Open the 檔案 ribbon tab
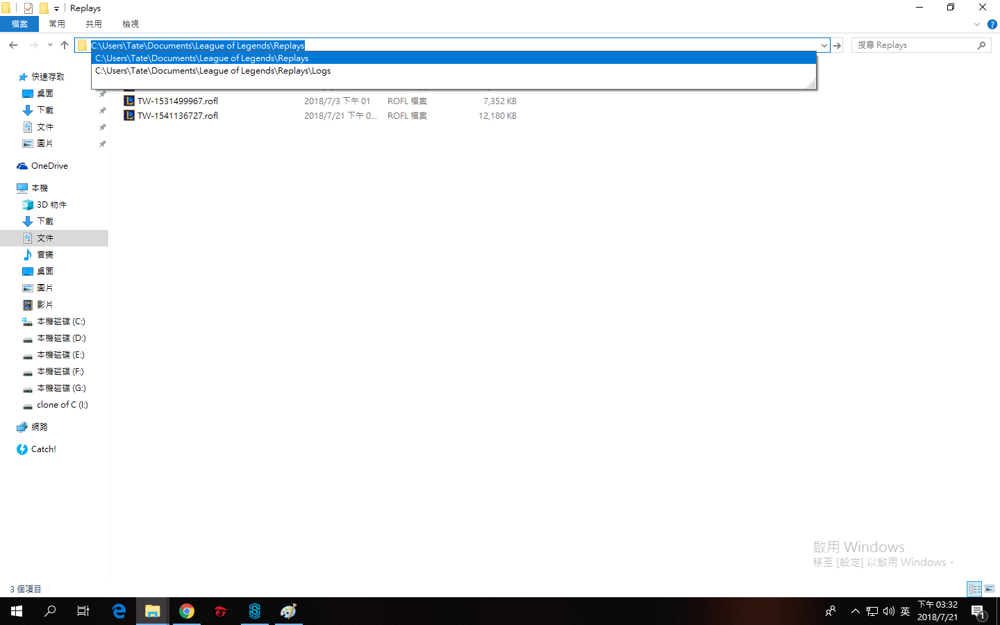 20,24
